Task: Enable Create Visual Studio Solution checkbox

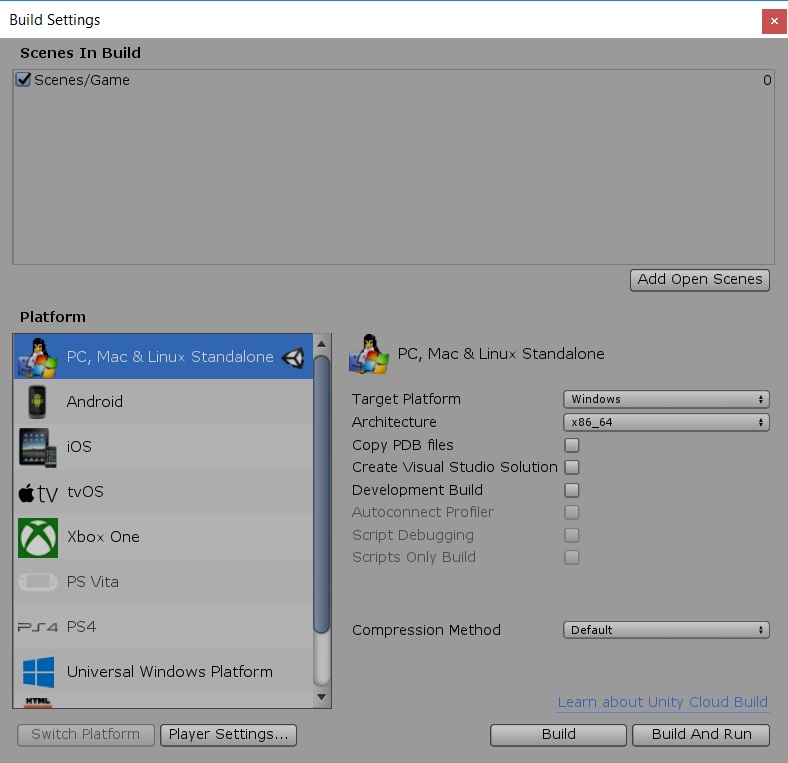Action: [571, 467]
